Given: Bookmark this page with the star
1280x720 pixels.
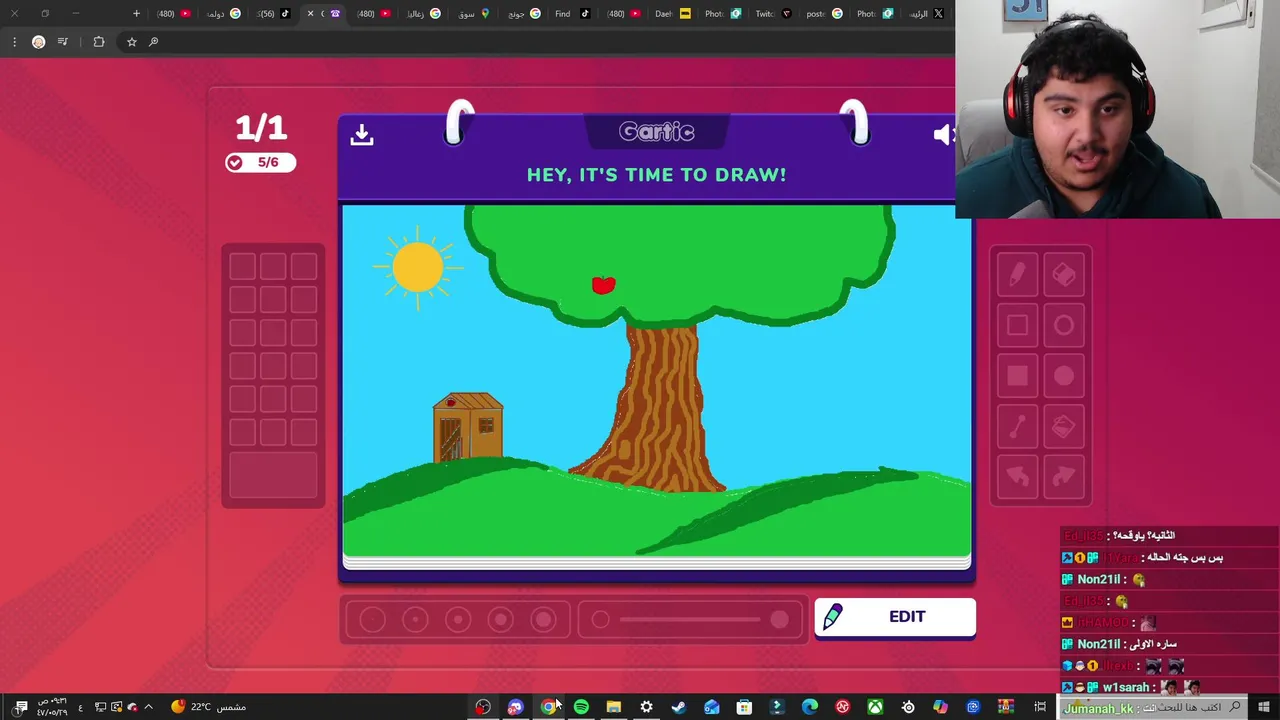Looking at the screenshot, I should 131,42.
